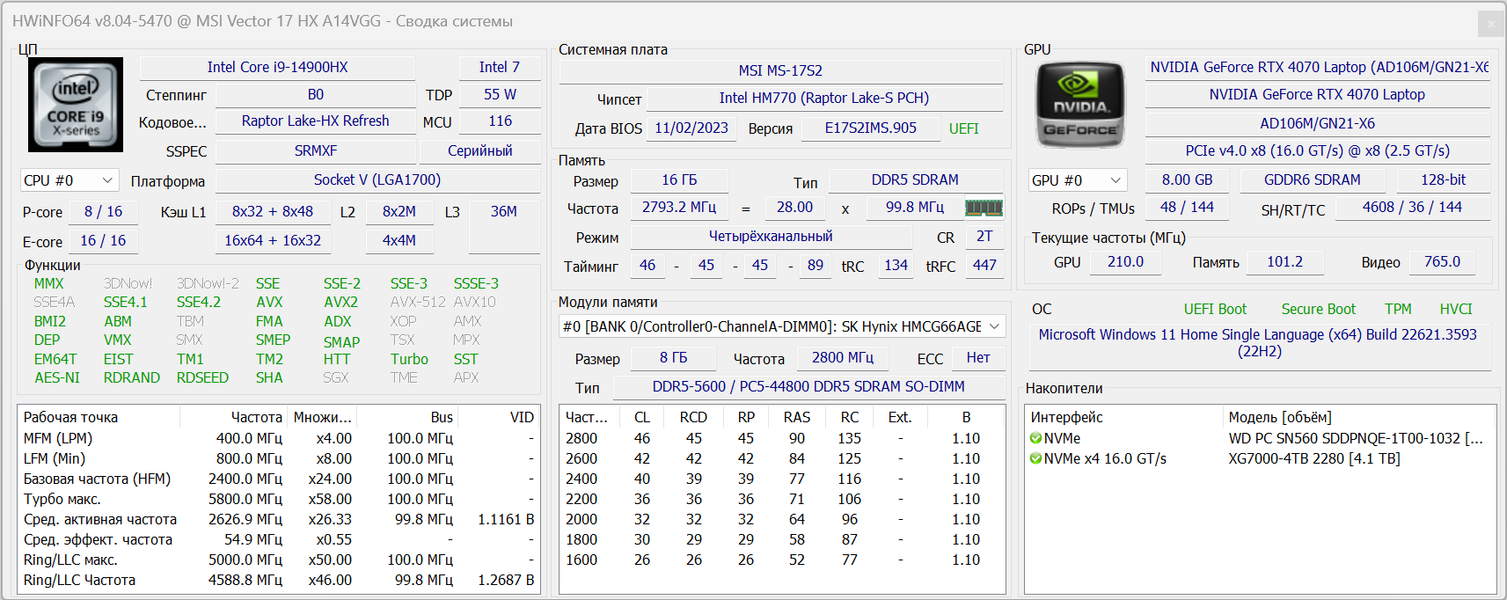This screenshot has height=600, width=1507.
Task: Click the NVIDIA GeForce RTX 4070 Laptop field
Action: pyautogui.click(x=1317, y=95)
